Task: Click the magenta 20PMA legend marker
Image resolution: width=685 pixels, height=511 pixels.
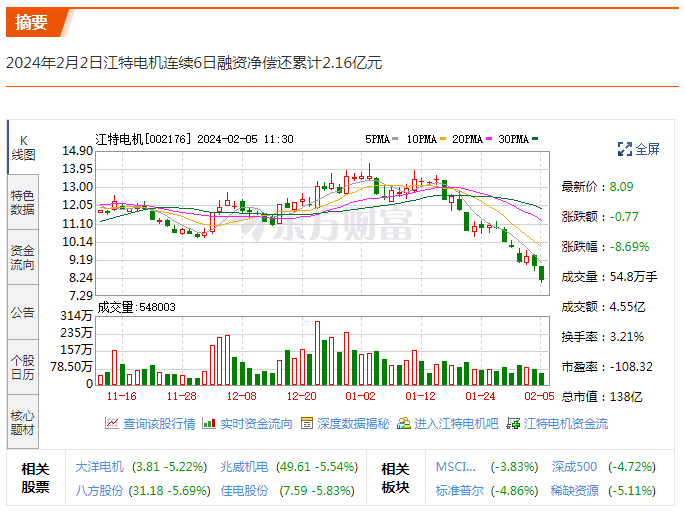Action: [x=489, y=139]
